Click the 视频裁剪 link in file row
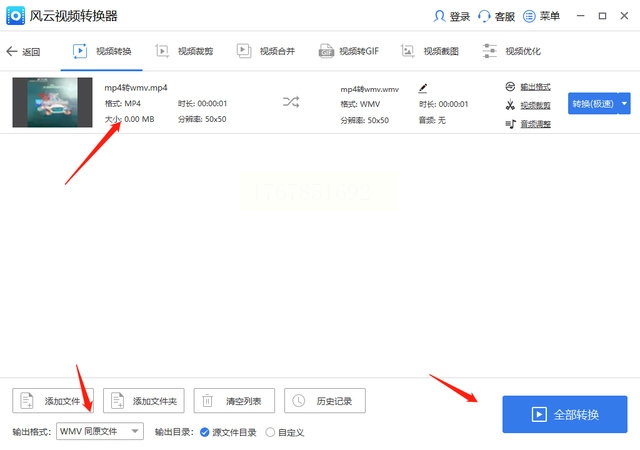640x450 pixels. (x=535, y=106)
